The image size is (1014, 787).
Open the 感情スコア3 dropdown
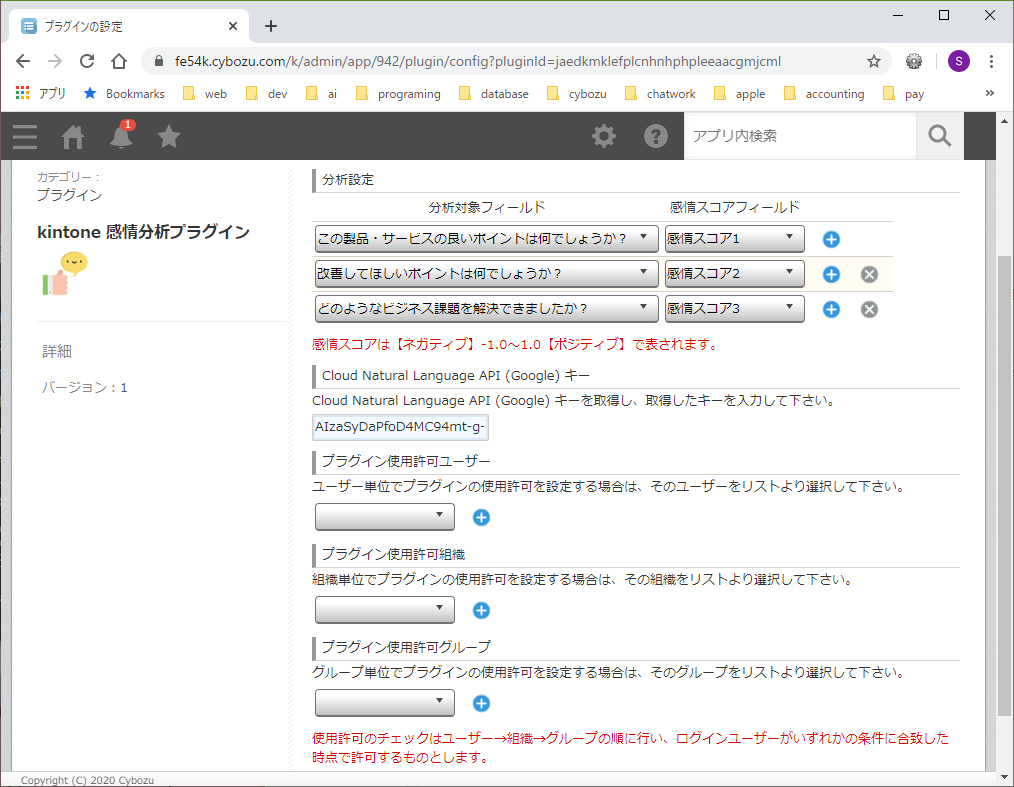coord(735,308)
